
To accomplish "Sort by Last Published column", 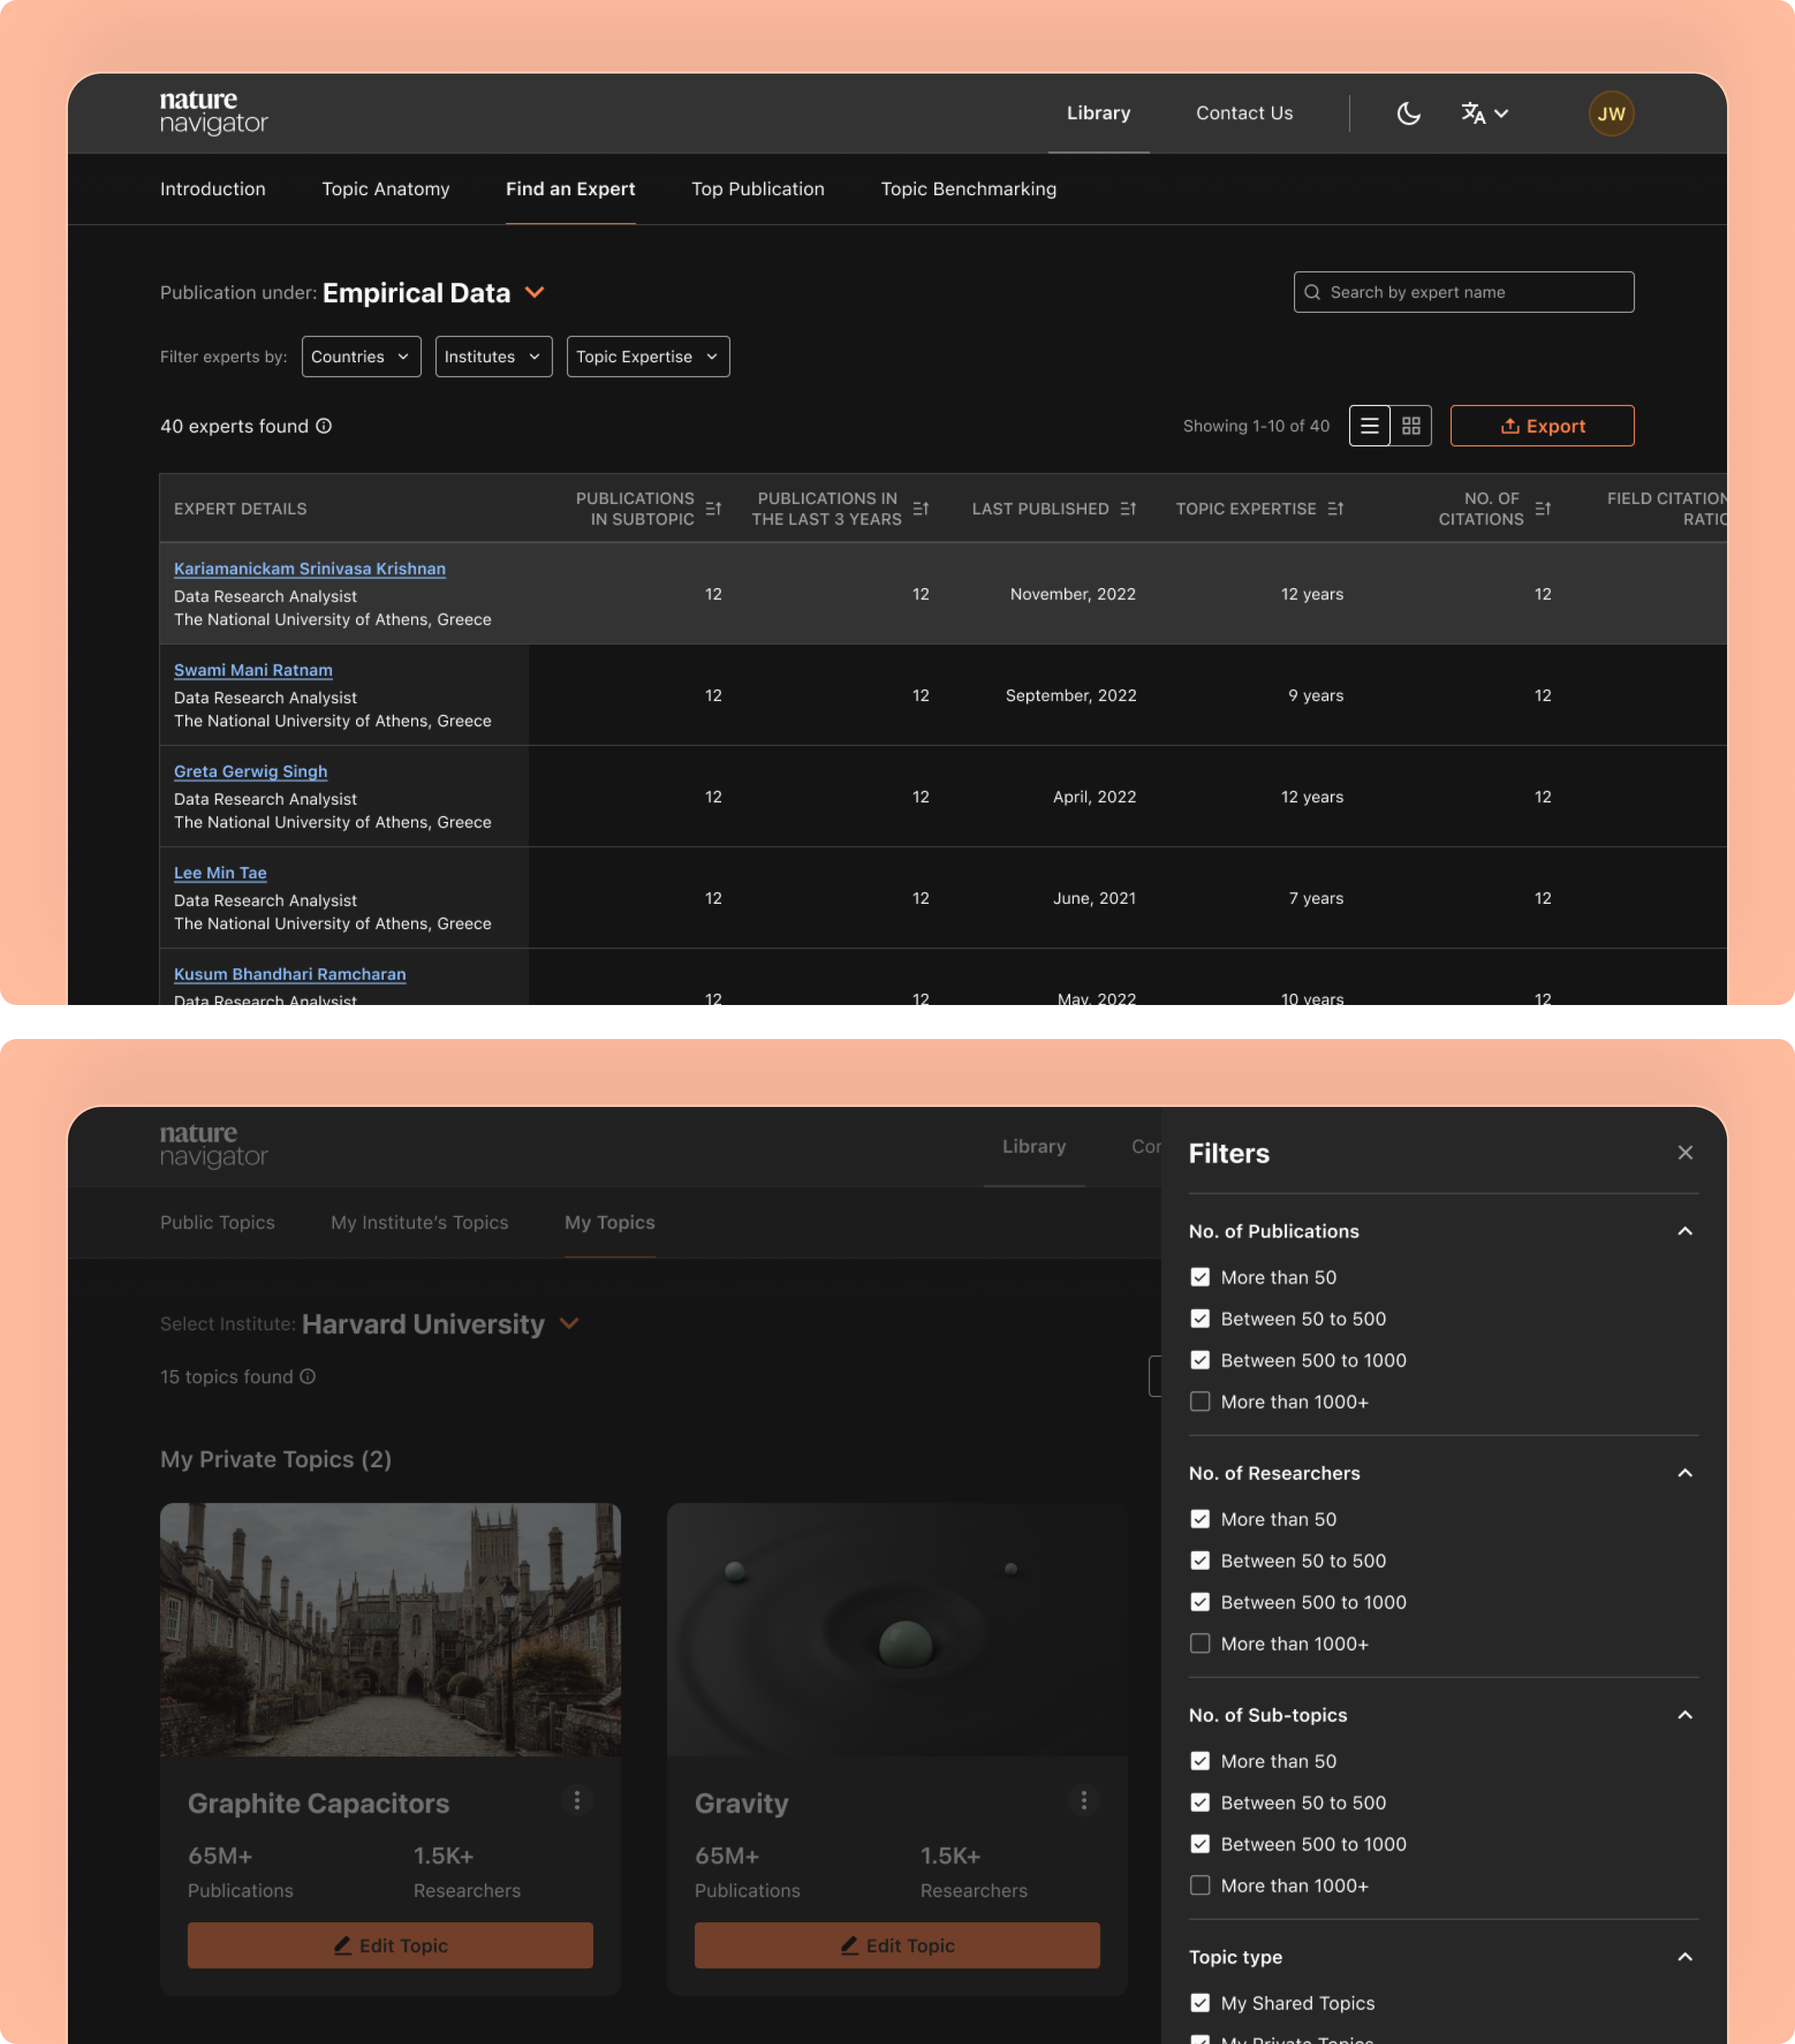I will coord(1128,509).
